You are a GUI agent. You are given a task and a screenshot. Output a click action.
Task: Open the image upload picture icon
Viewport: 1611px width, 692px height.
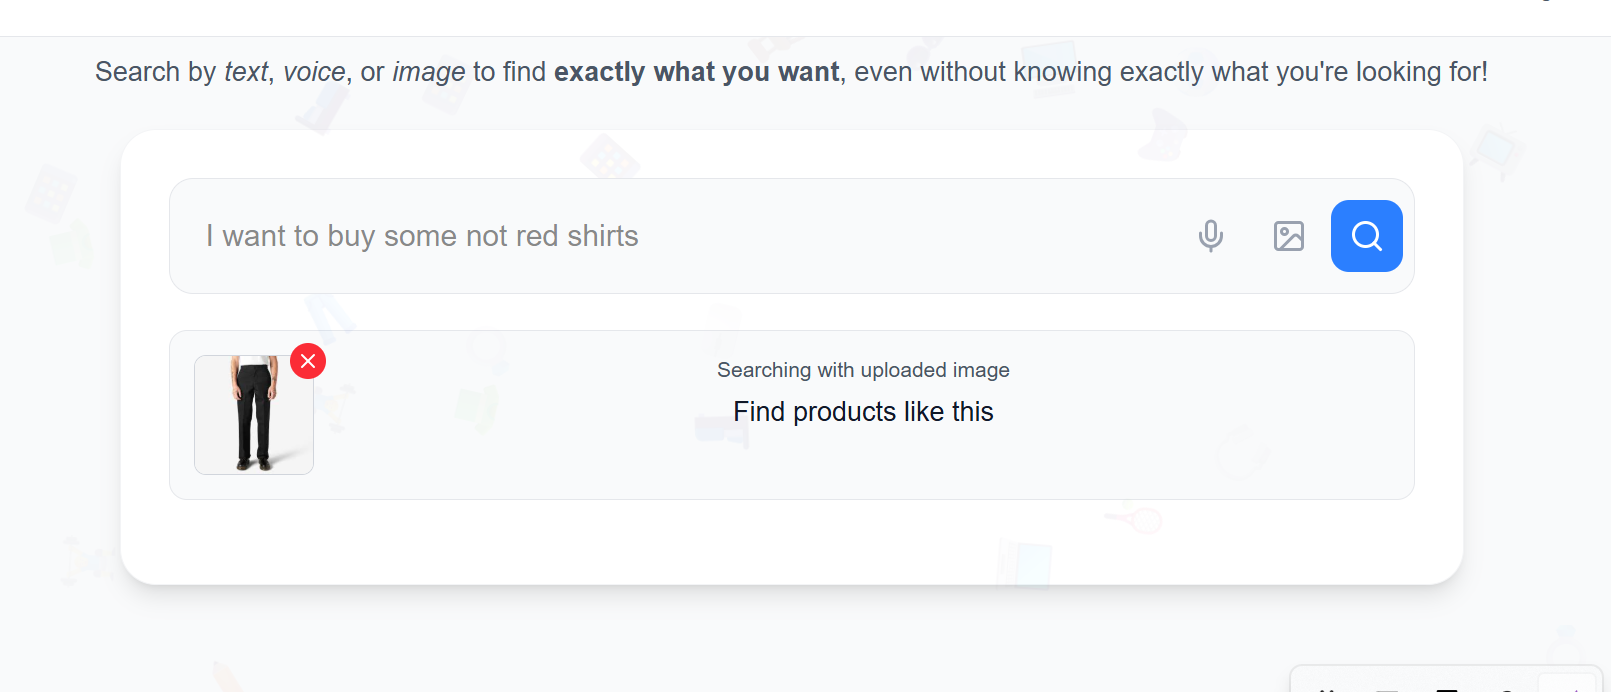point(1288,236)
